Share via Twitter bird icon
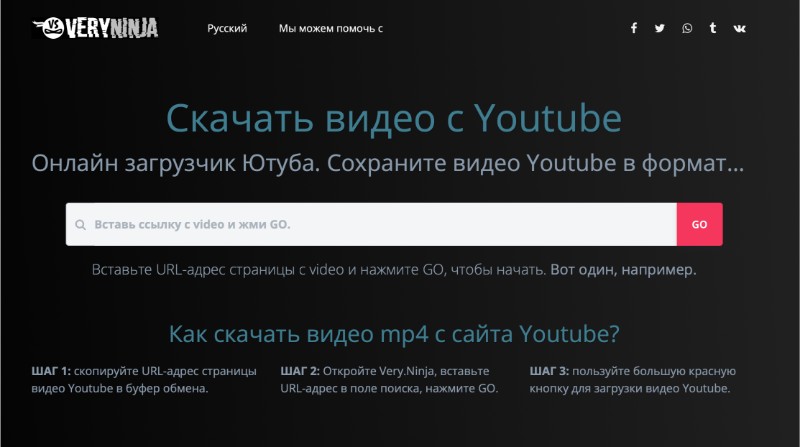800x447 pixels. coord(660,28)
